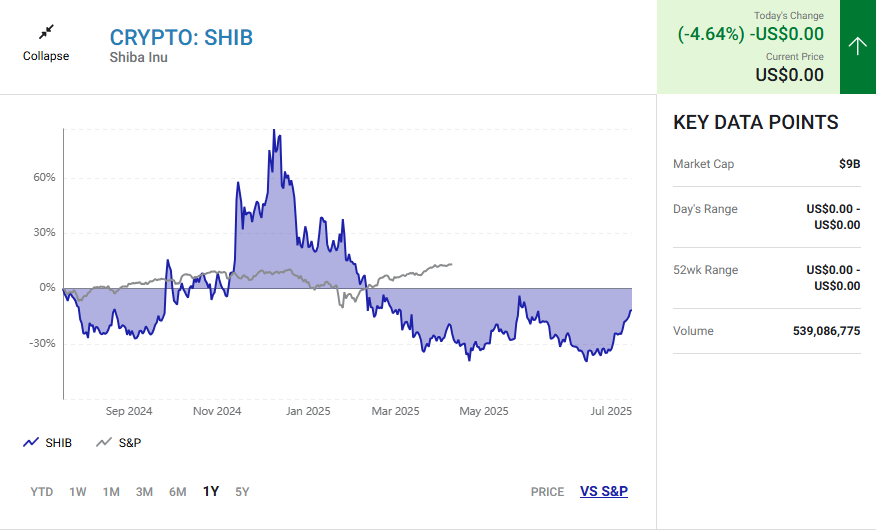
Task: Click the S&P legend line icon
Action: [x=104, y=442]
